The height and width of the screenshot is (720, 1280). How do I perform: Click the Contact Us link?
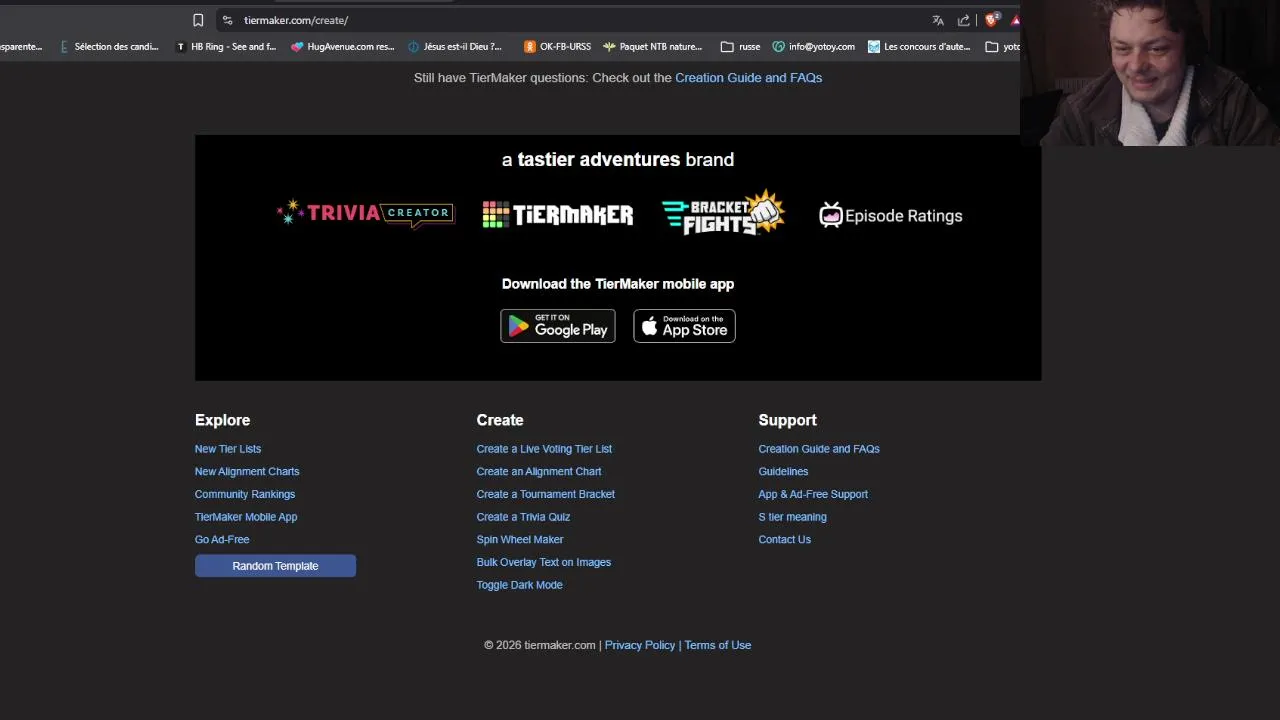click(x=784, y=540)
